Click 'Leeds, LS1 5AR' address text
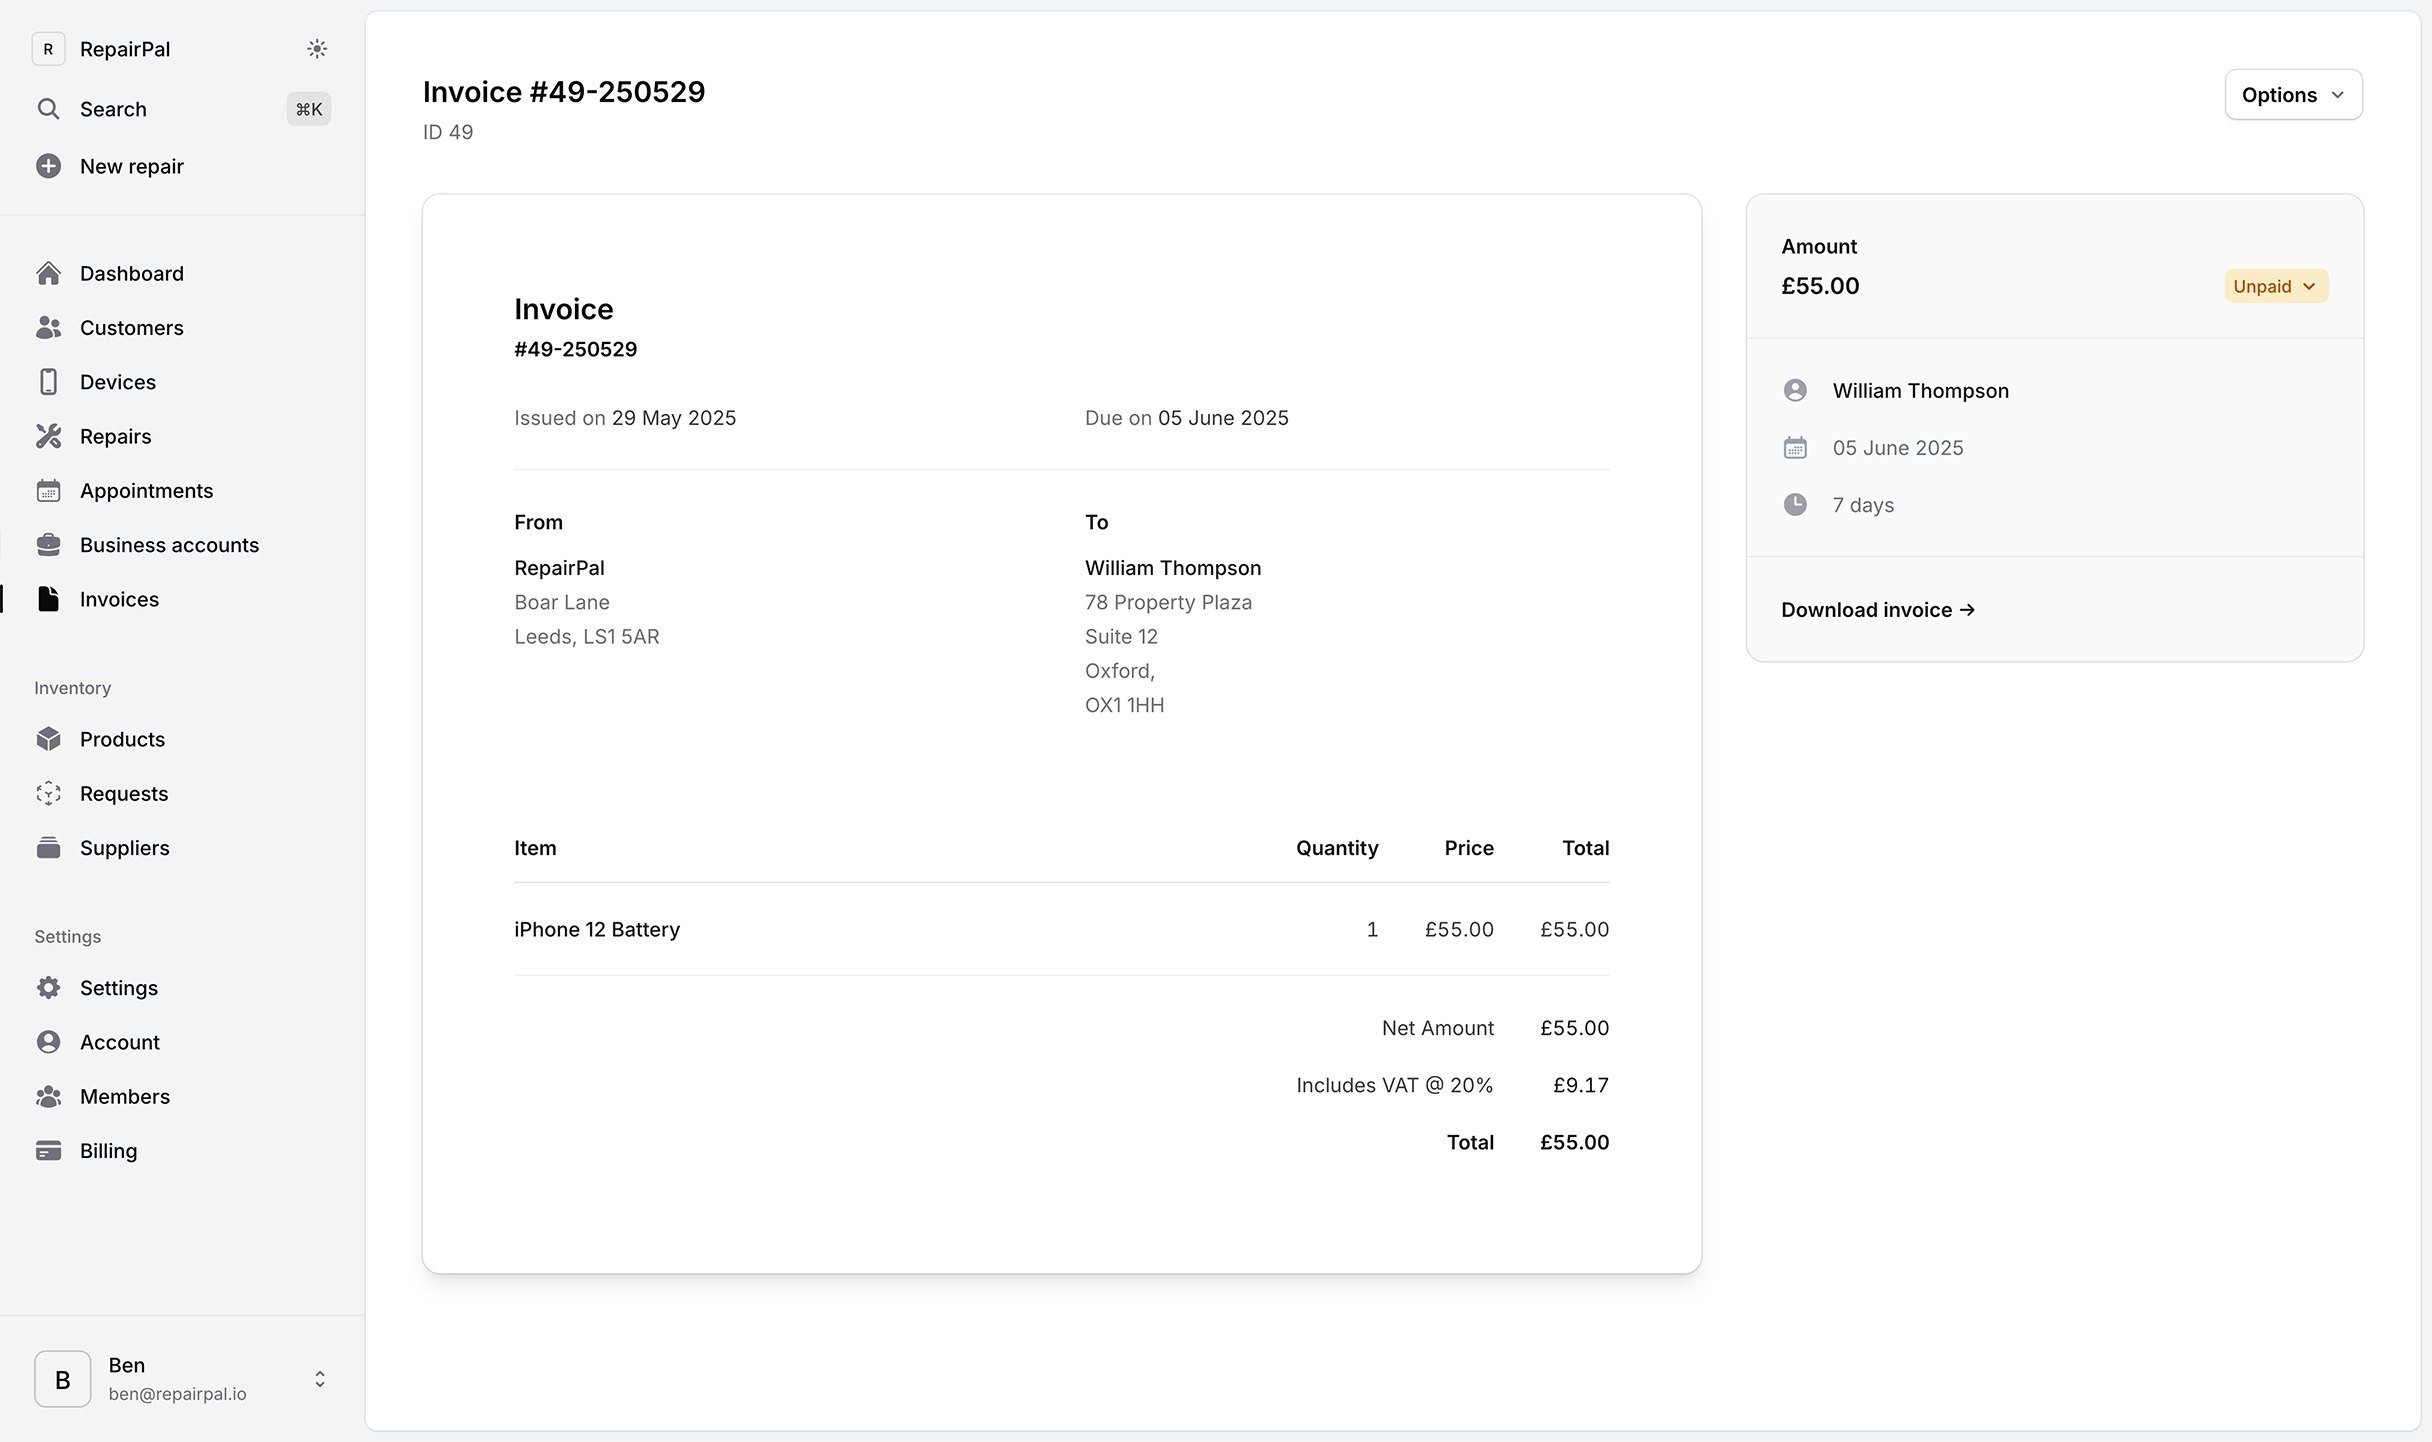 587,636
